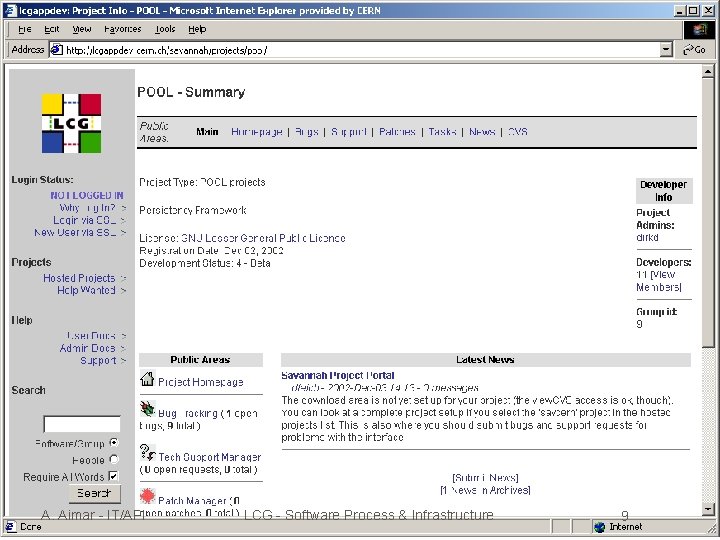Open the Favorites menu

click(123, 29)
